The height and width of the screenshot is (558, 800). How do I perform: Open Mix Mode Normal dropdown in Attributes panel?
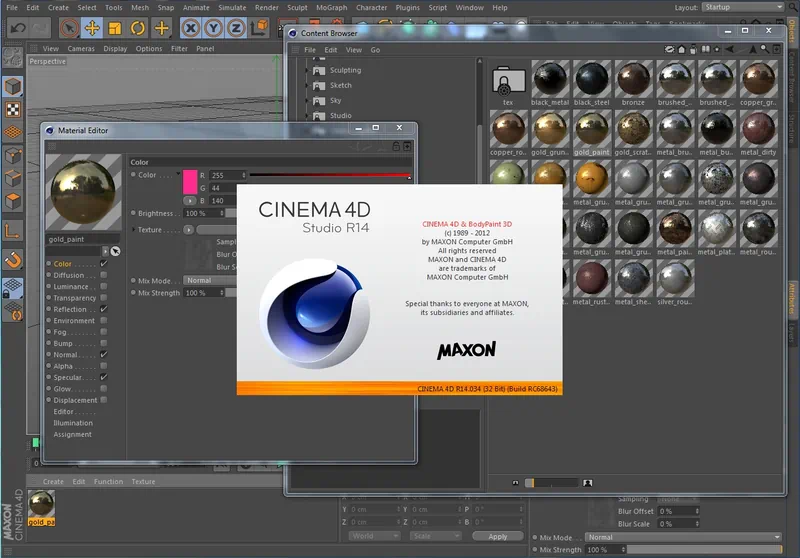click(x=683, y=537)
